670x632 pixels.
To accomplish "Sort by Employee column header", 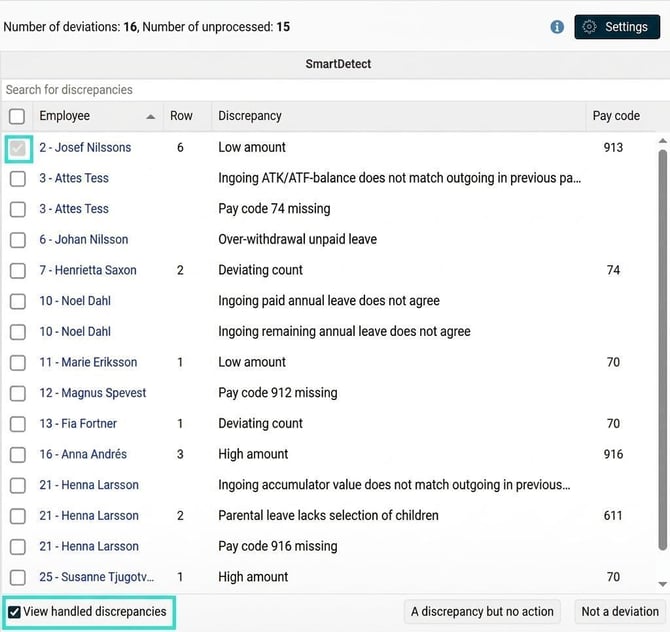I will coord(97,116).
